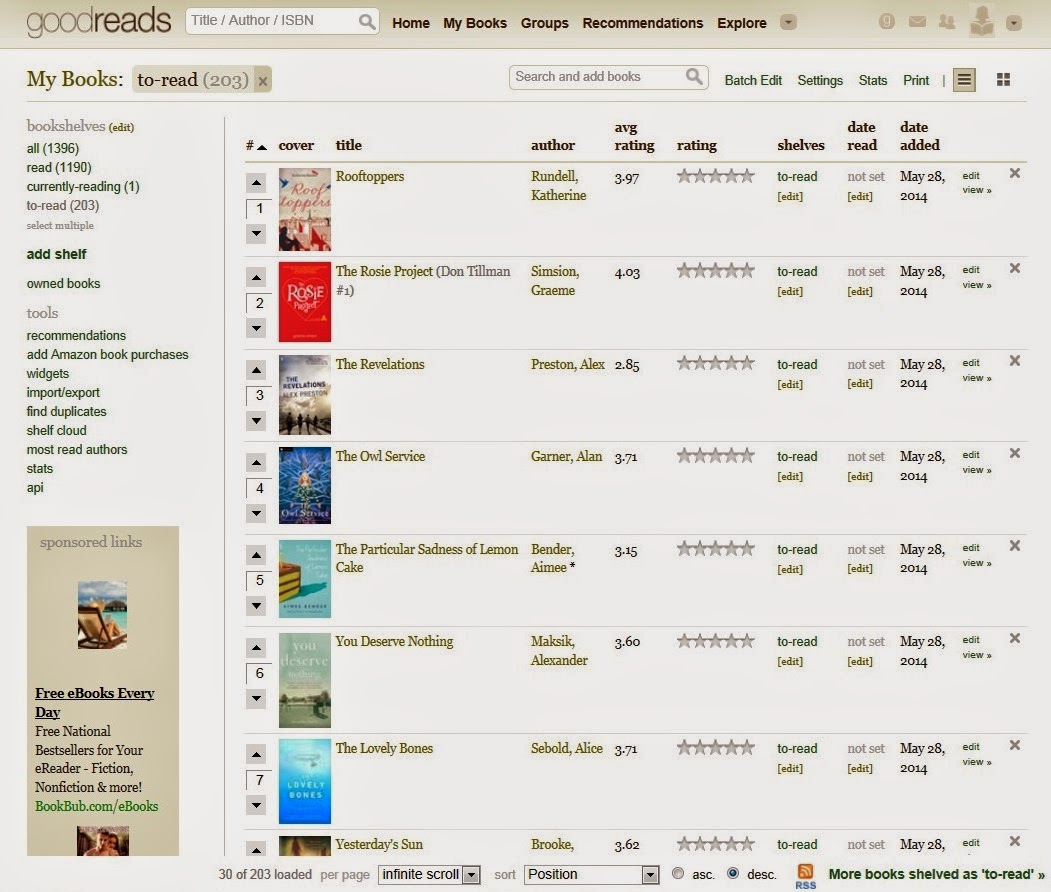
Task: Open The Rosie Project cover thumbnail
Action: click(304, 302)
